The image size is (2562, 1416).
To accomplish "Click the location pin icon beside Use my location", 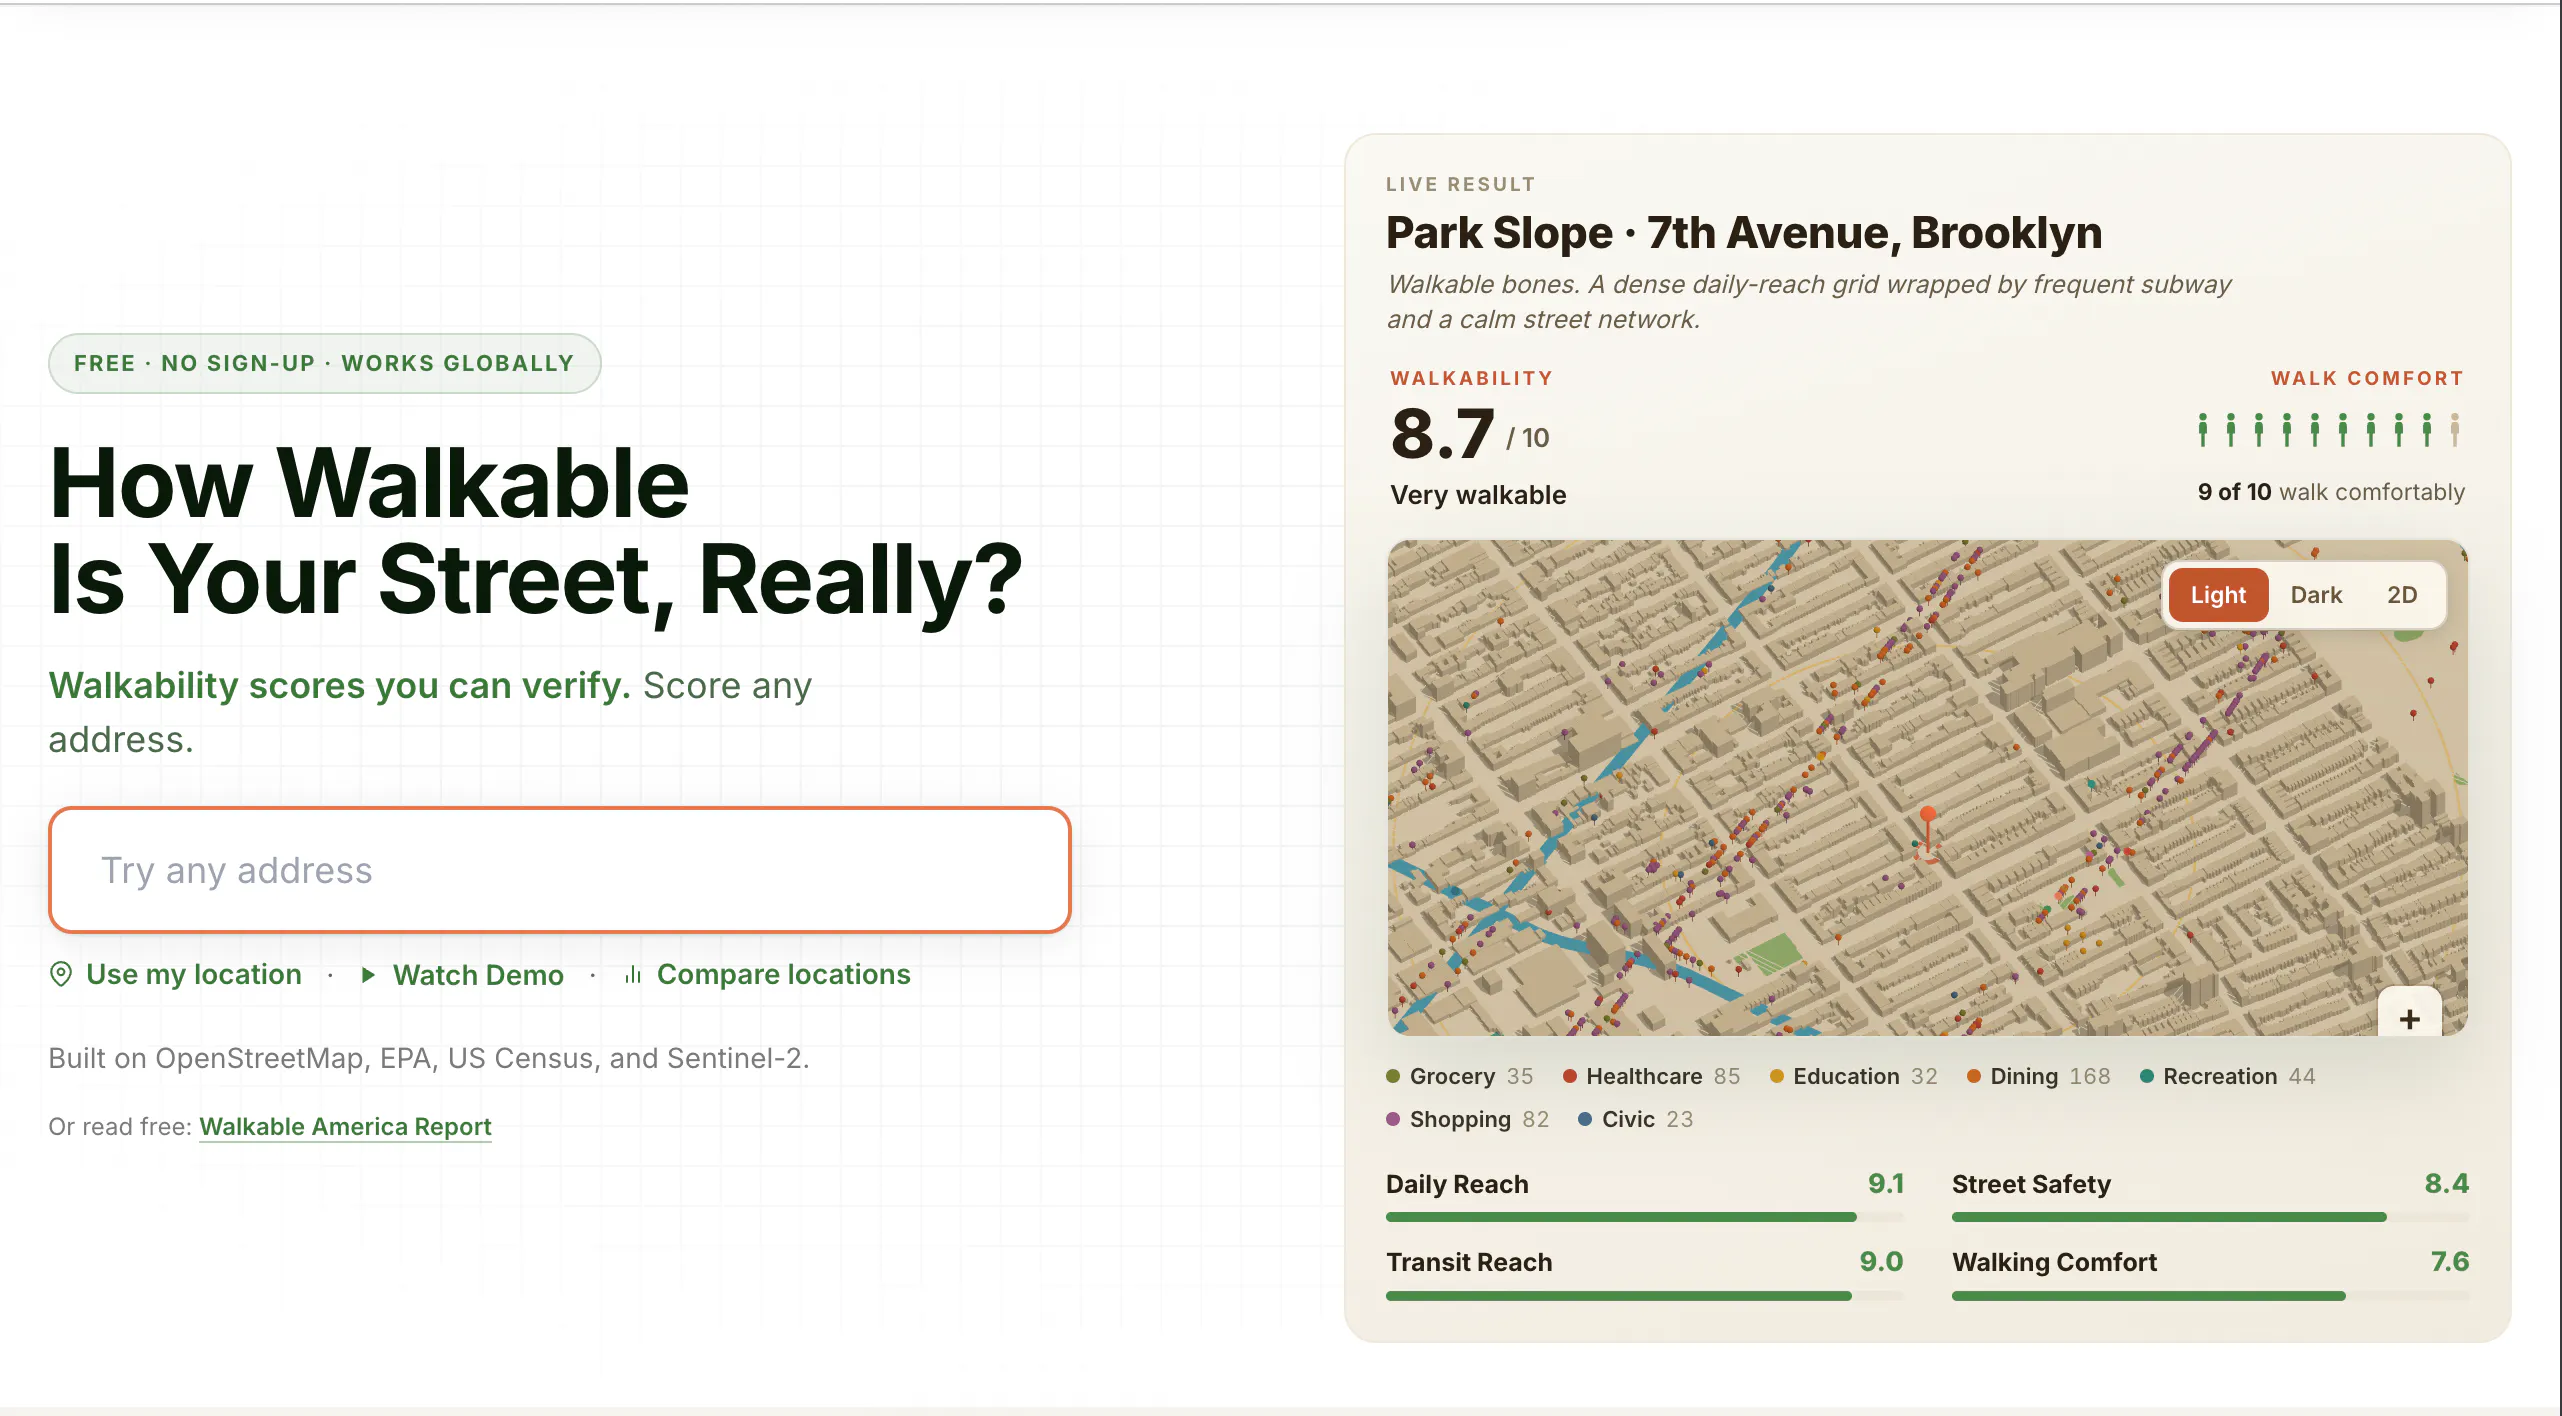I will 61,974.
